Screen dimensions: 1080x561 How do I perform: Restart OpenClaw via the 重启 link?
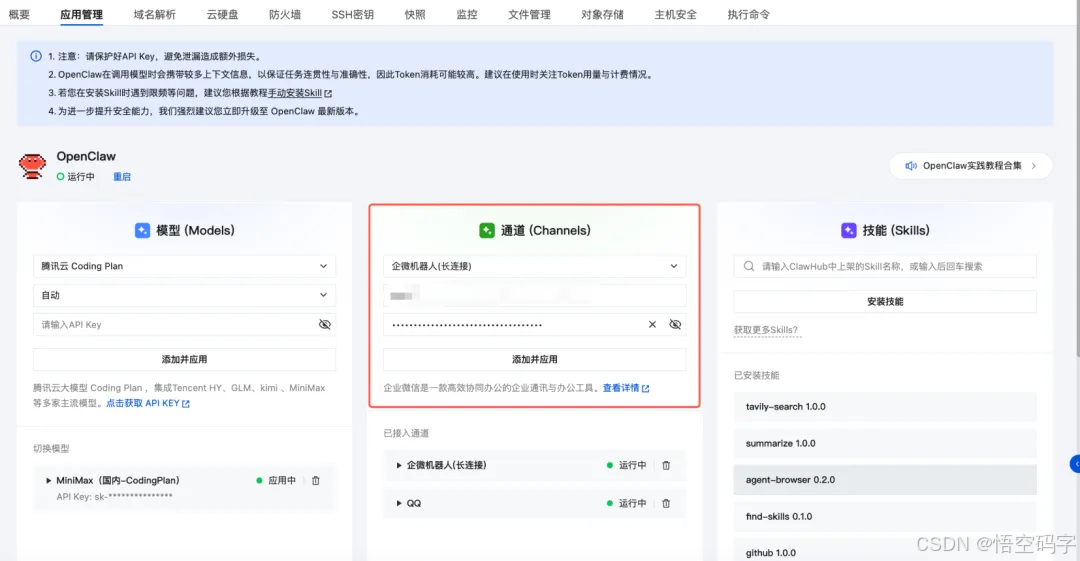pyautogui.click(x=122, y=177)
